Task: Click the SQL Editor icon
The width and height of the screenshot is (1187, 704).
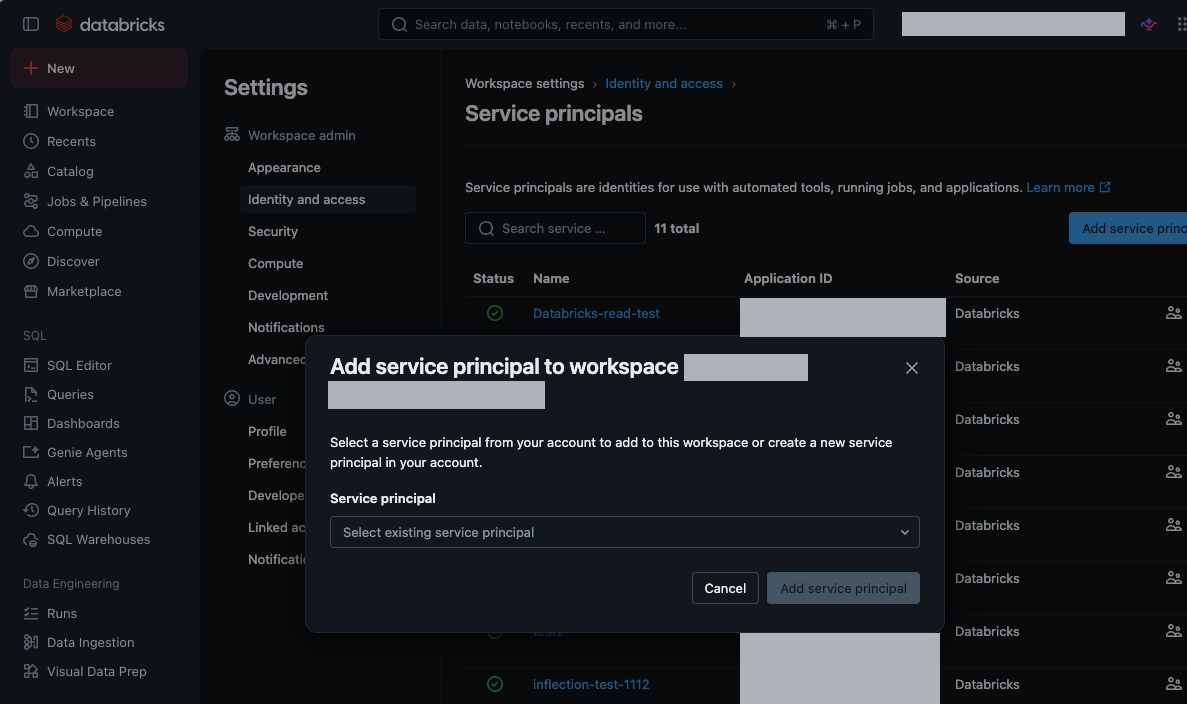Action: coord(31,365)
